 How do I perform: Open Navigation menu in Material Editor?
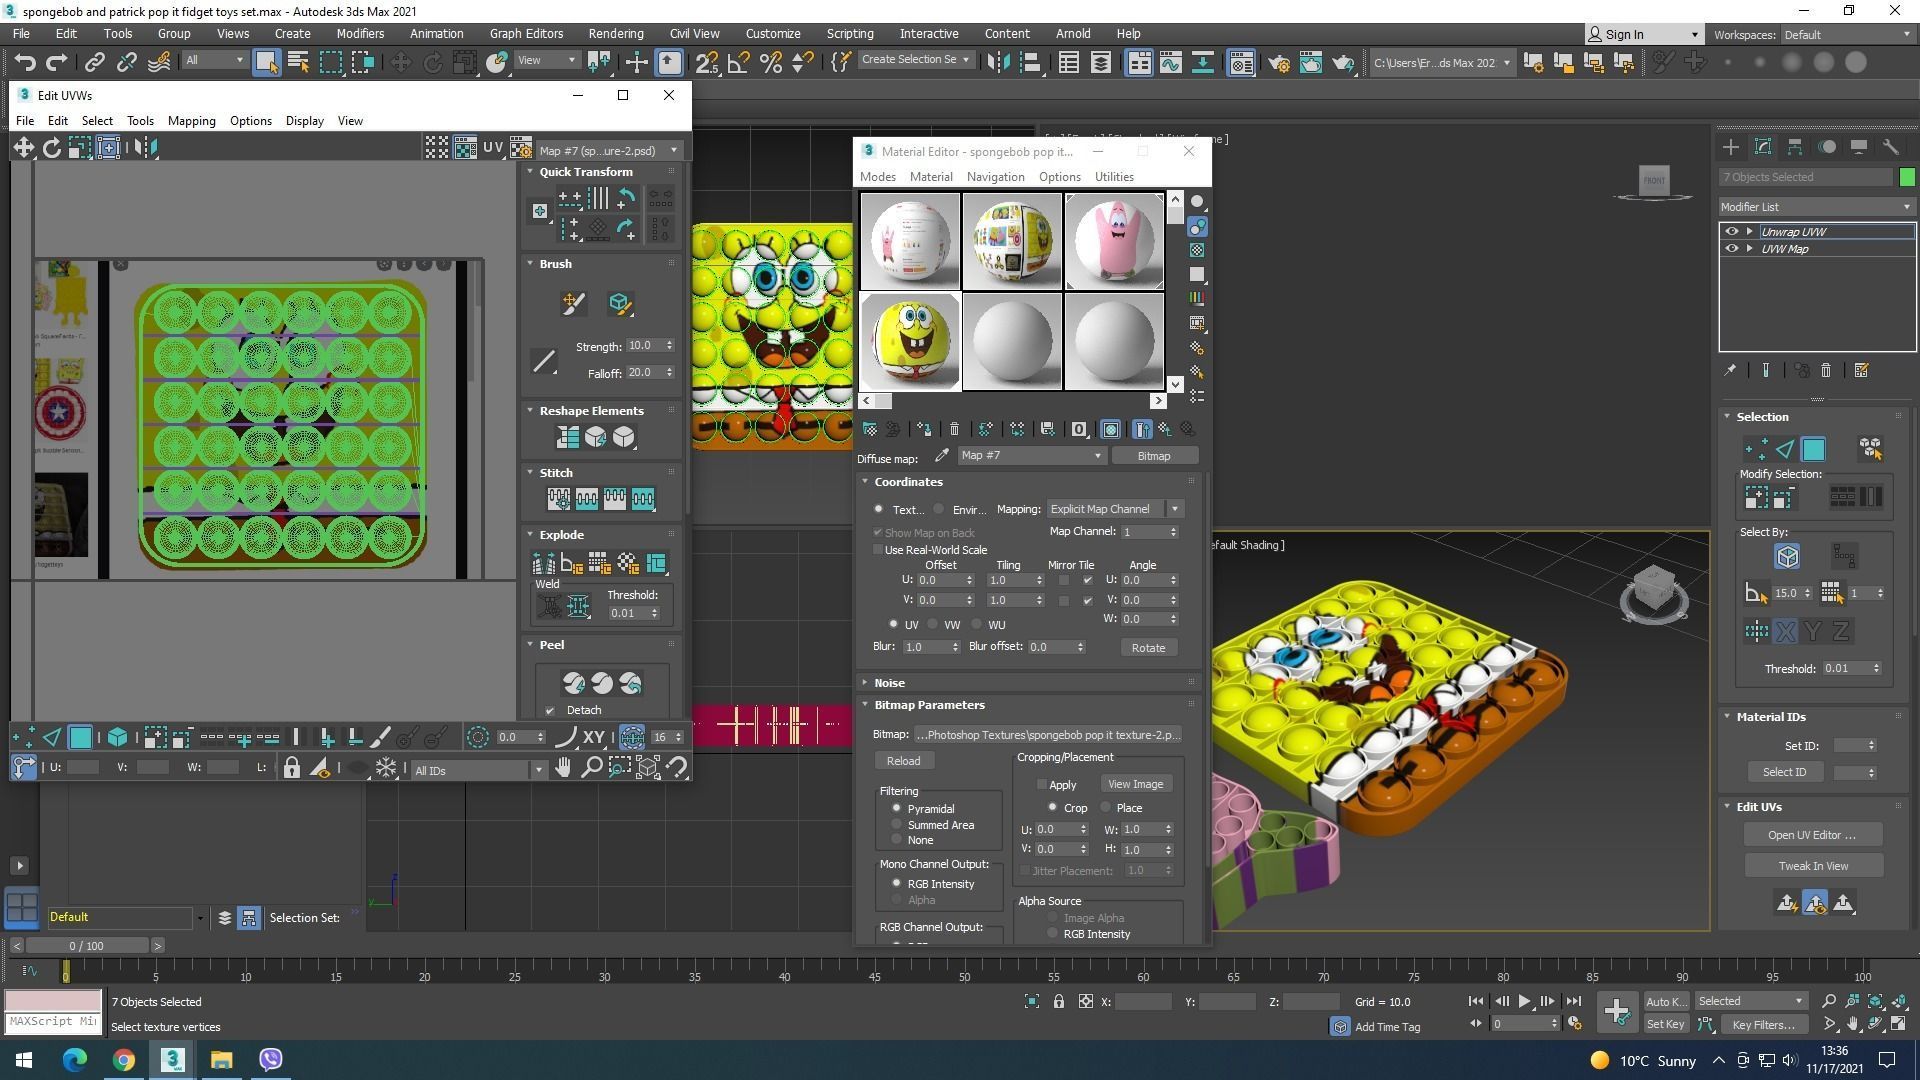click(x=995, y=176)
